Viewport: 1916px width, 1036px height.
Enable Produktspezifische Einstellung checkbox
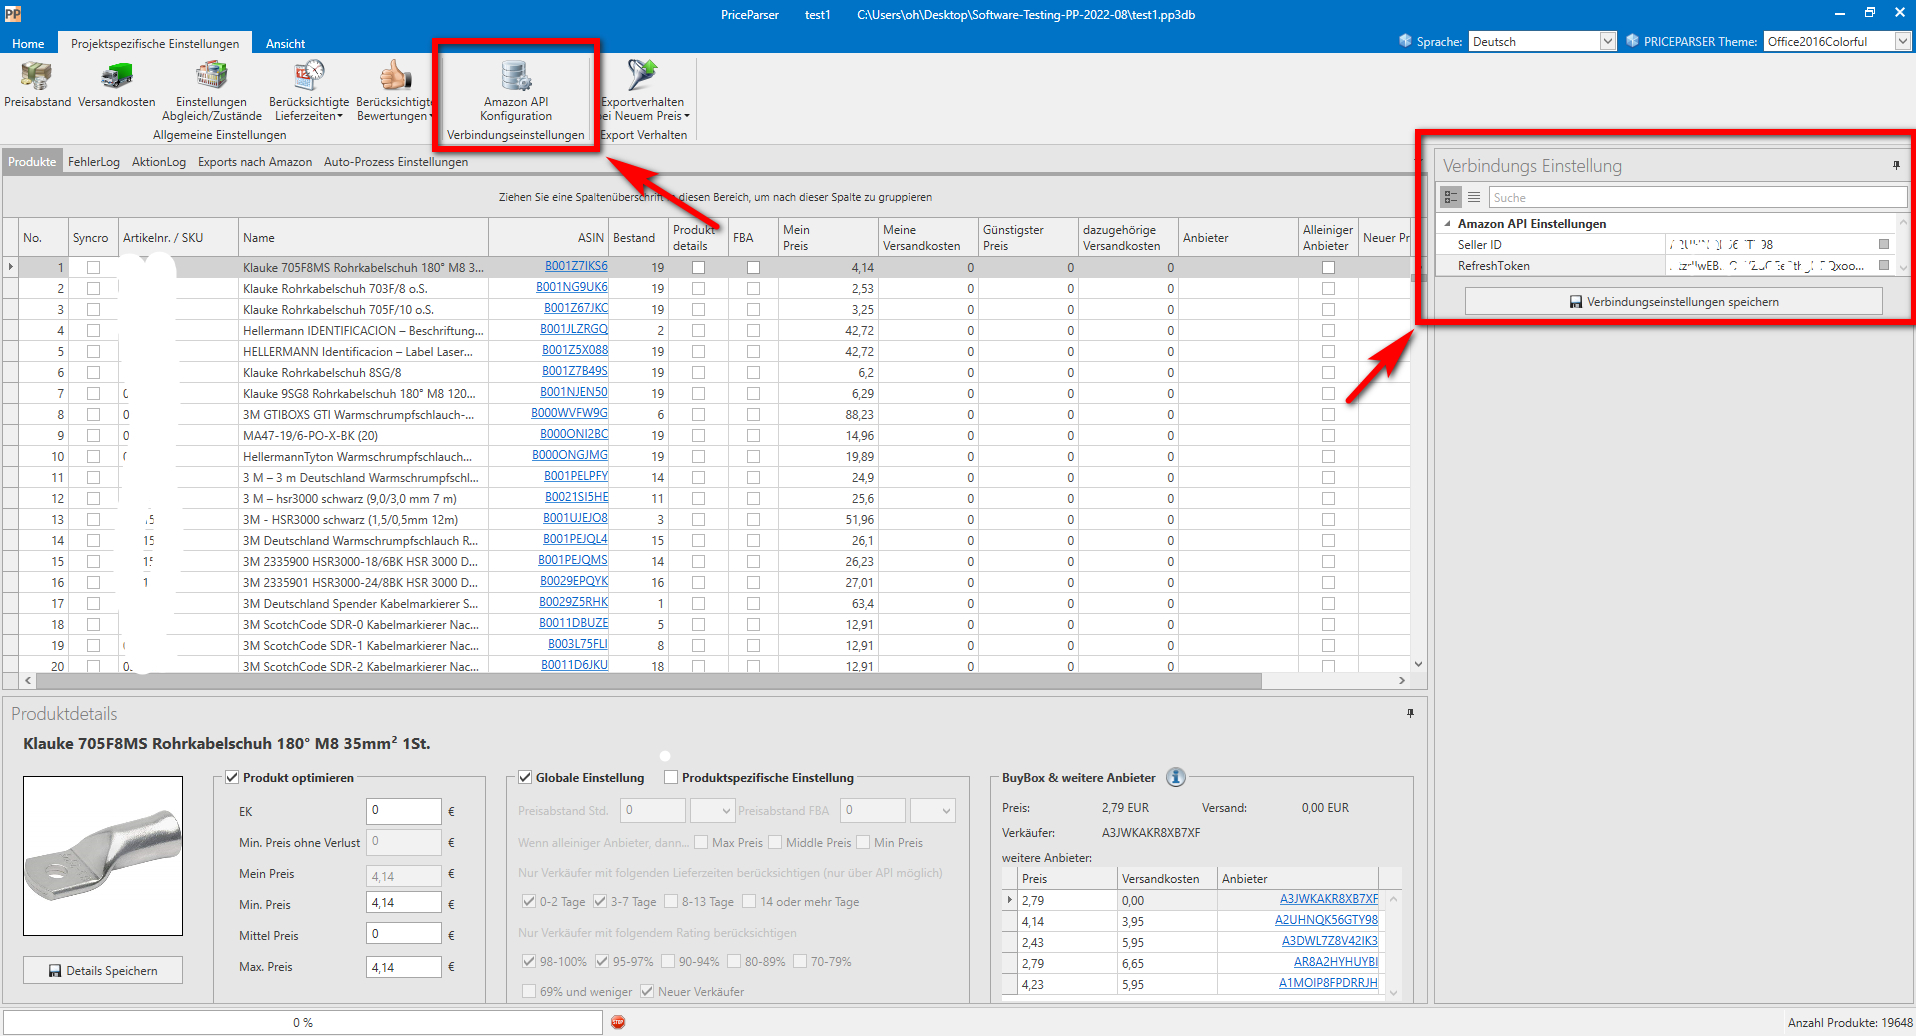click(x=671, y=777)
